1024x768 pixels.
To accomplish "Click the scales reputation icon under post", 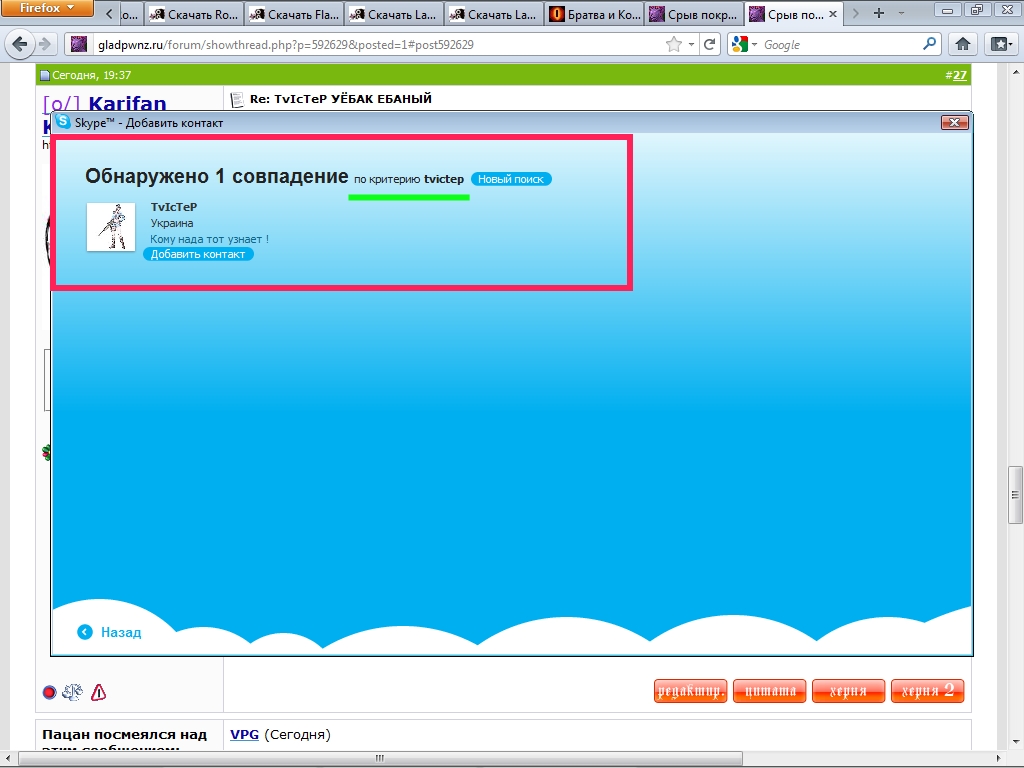I will (72, 692).
